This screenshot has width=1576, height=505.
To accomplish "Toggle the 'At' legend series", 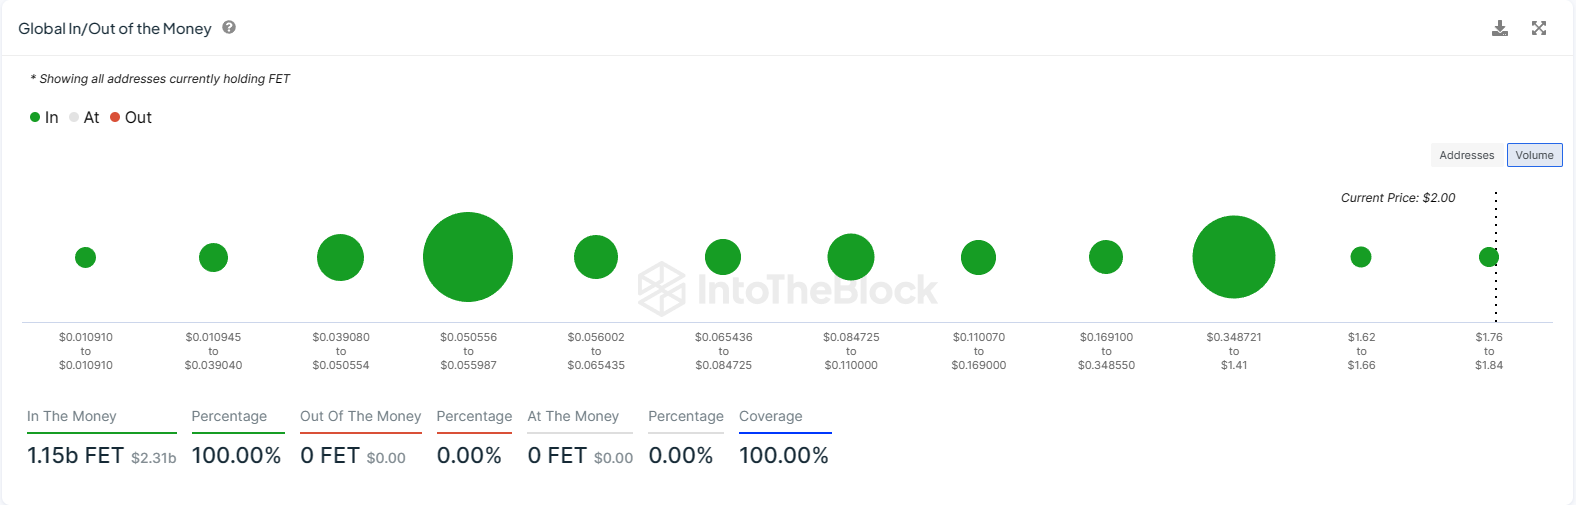I will [x=84, y=118].
